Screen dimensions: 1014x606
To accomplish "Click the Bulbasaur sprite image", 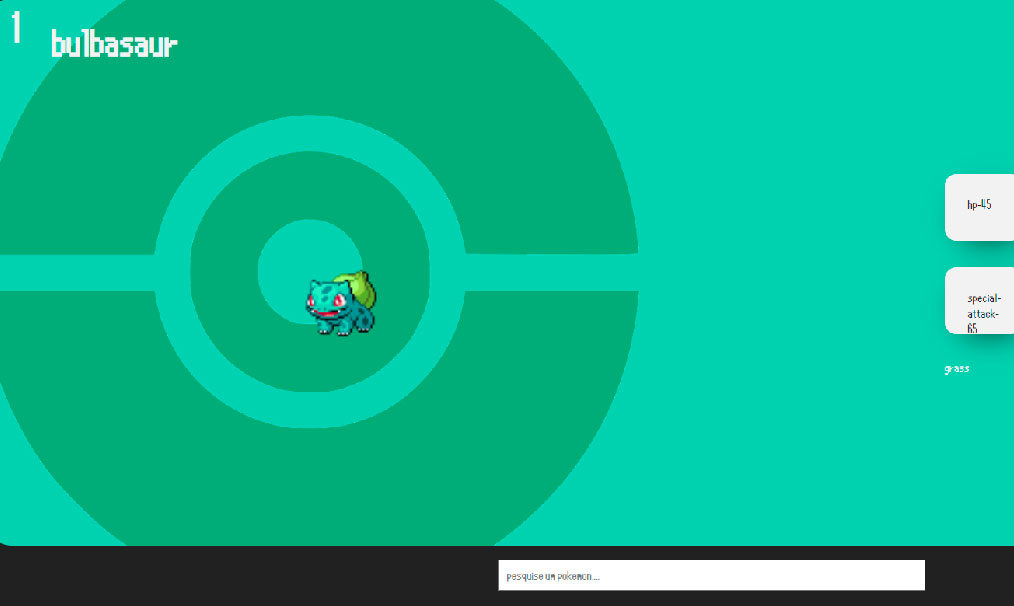I will tap(341, 304).
